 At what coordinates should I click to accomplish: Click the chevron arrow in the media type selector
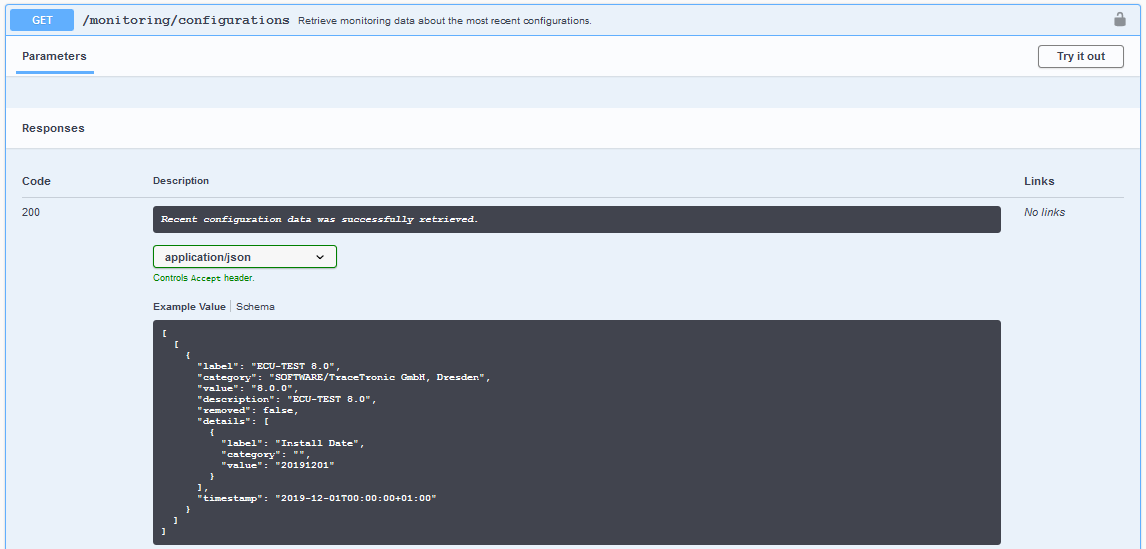click(x=320, y=257)
